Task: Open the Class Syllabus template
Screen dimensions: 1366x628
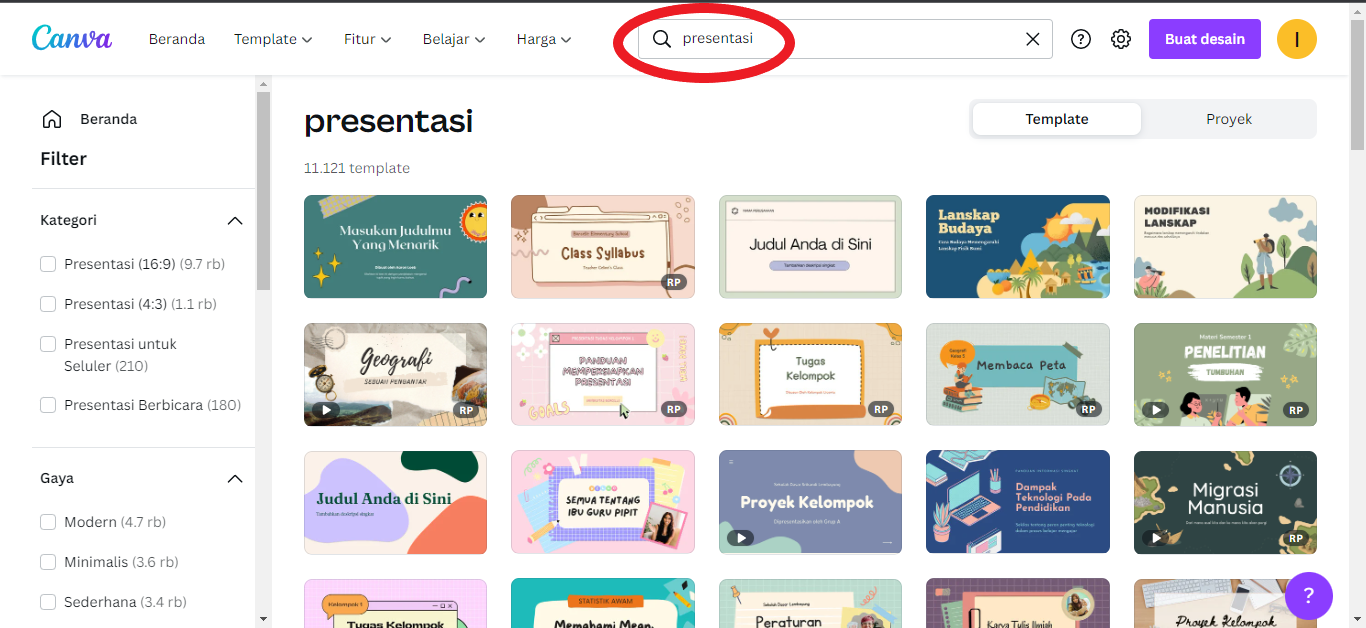Action: (x=603, y=247)
